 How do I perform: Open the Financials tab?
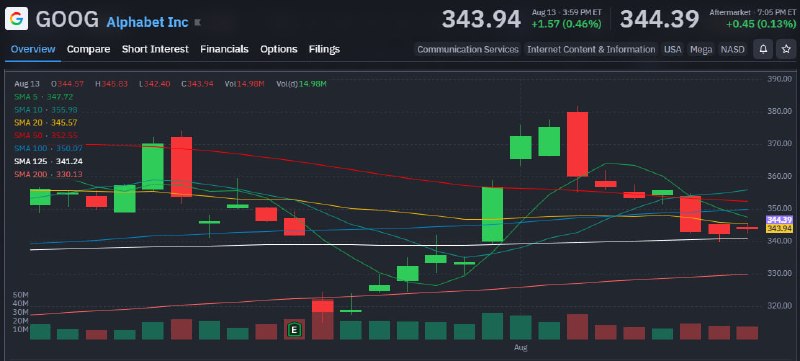point(224,49)
